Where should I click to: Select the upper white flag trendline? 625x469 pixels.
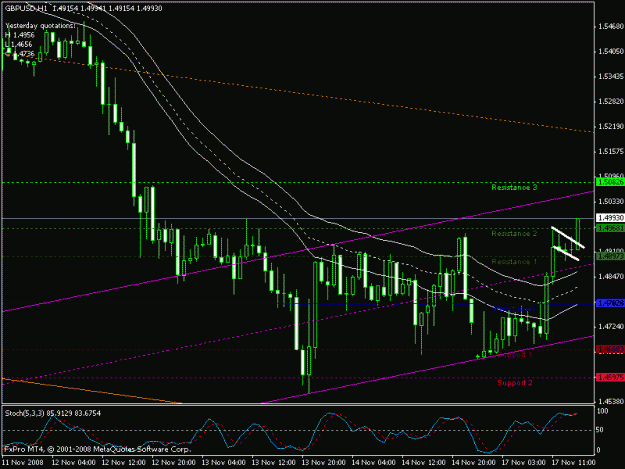click(568, 237)
